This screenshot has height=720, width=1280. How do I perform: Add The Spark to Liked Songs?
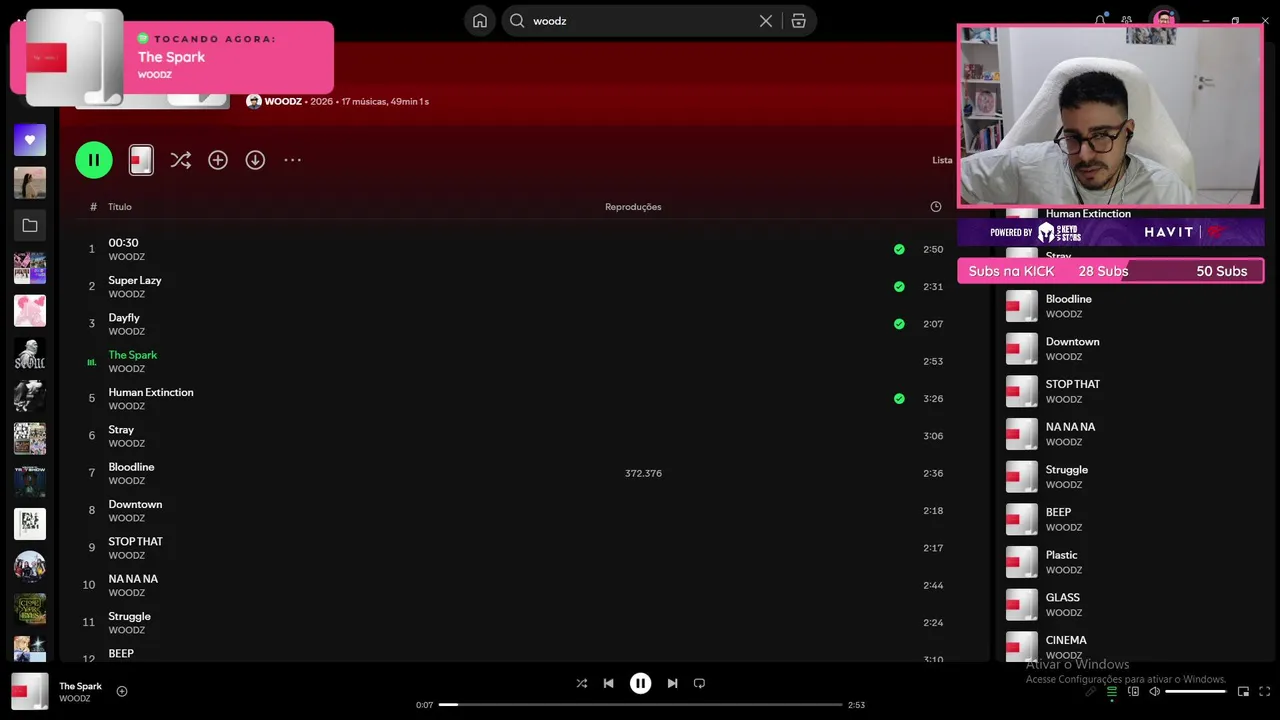point(122,691)
